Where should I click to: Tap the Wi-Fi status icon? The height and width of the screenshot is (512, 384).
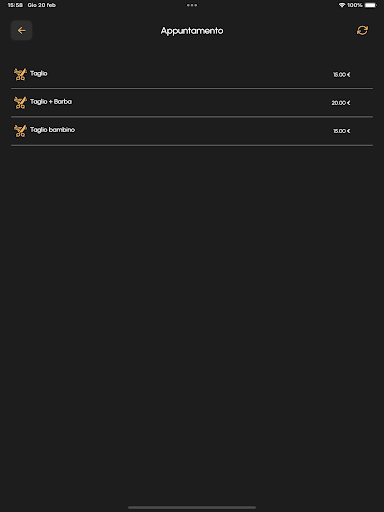342,5
